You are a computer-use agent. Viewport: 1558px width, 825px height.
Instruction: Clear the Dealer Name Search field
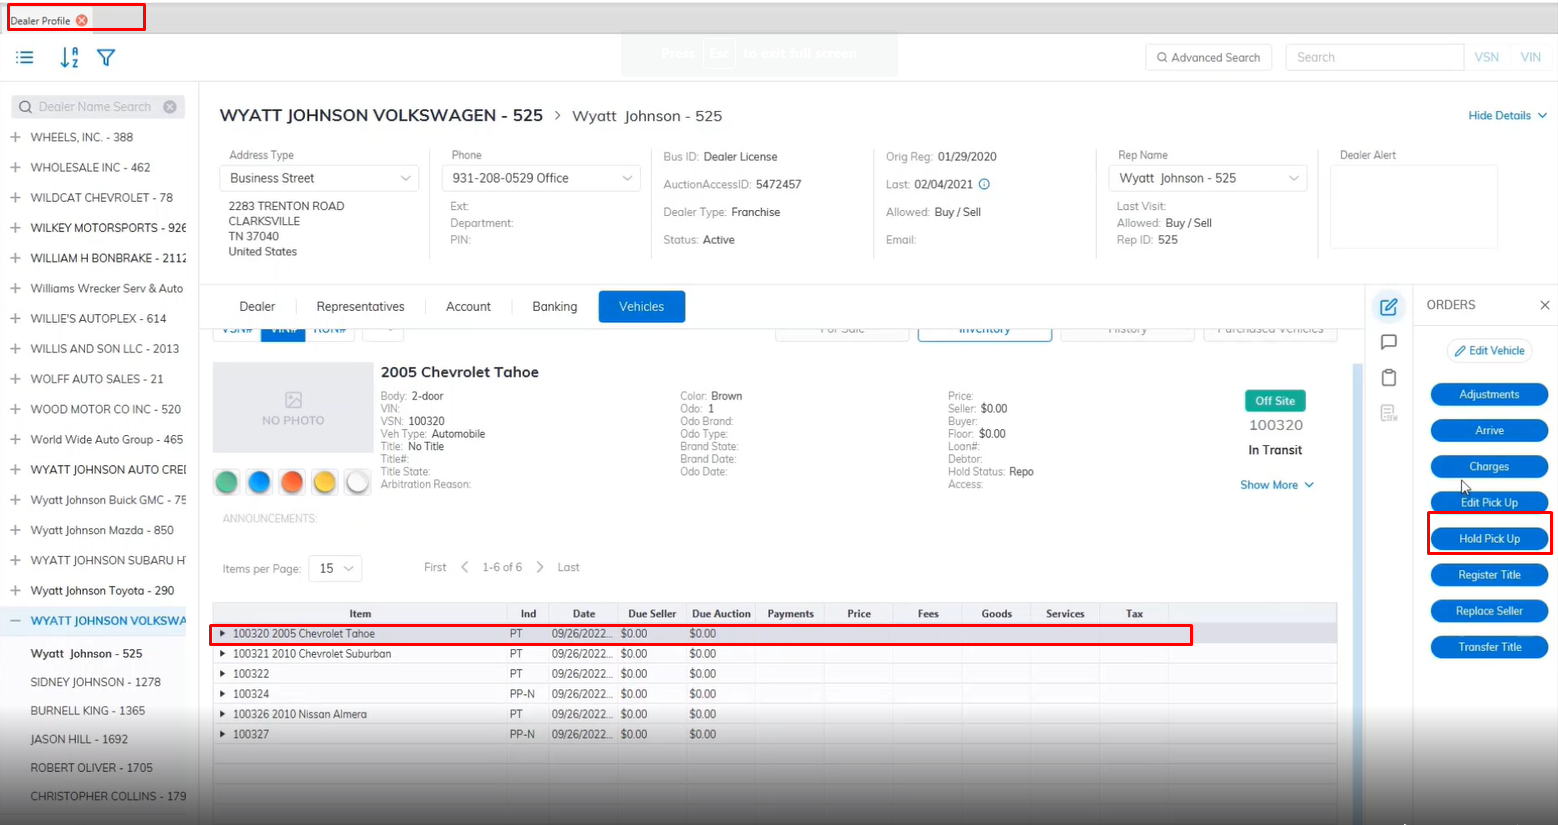(170, 107)
